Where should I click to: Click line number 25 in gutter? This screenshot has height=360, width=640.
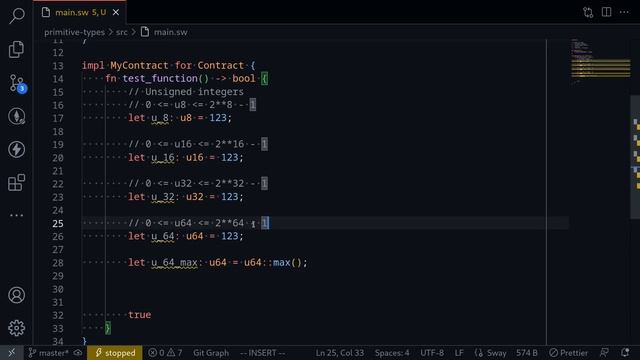pos(58,223)
